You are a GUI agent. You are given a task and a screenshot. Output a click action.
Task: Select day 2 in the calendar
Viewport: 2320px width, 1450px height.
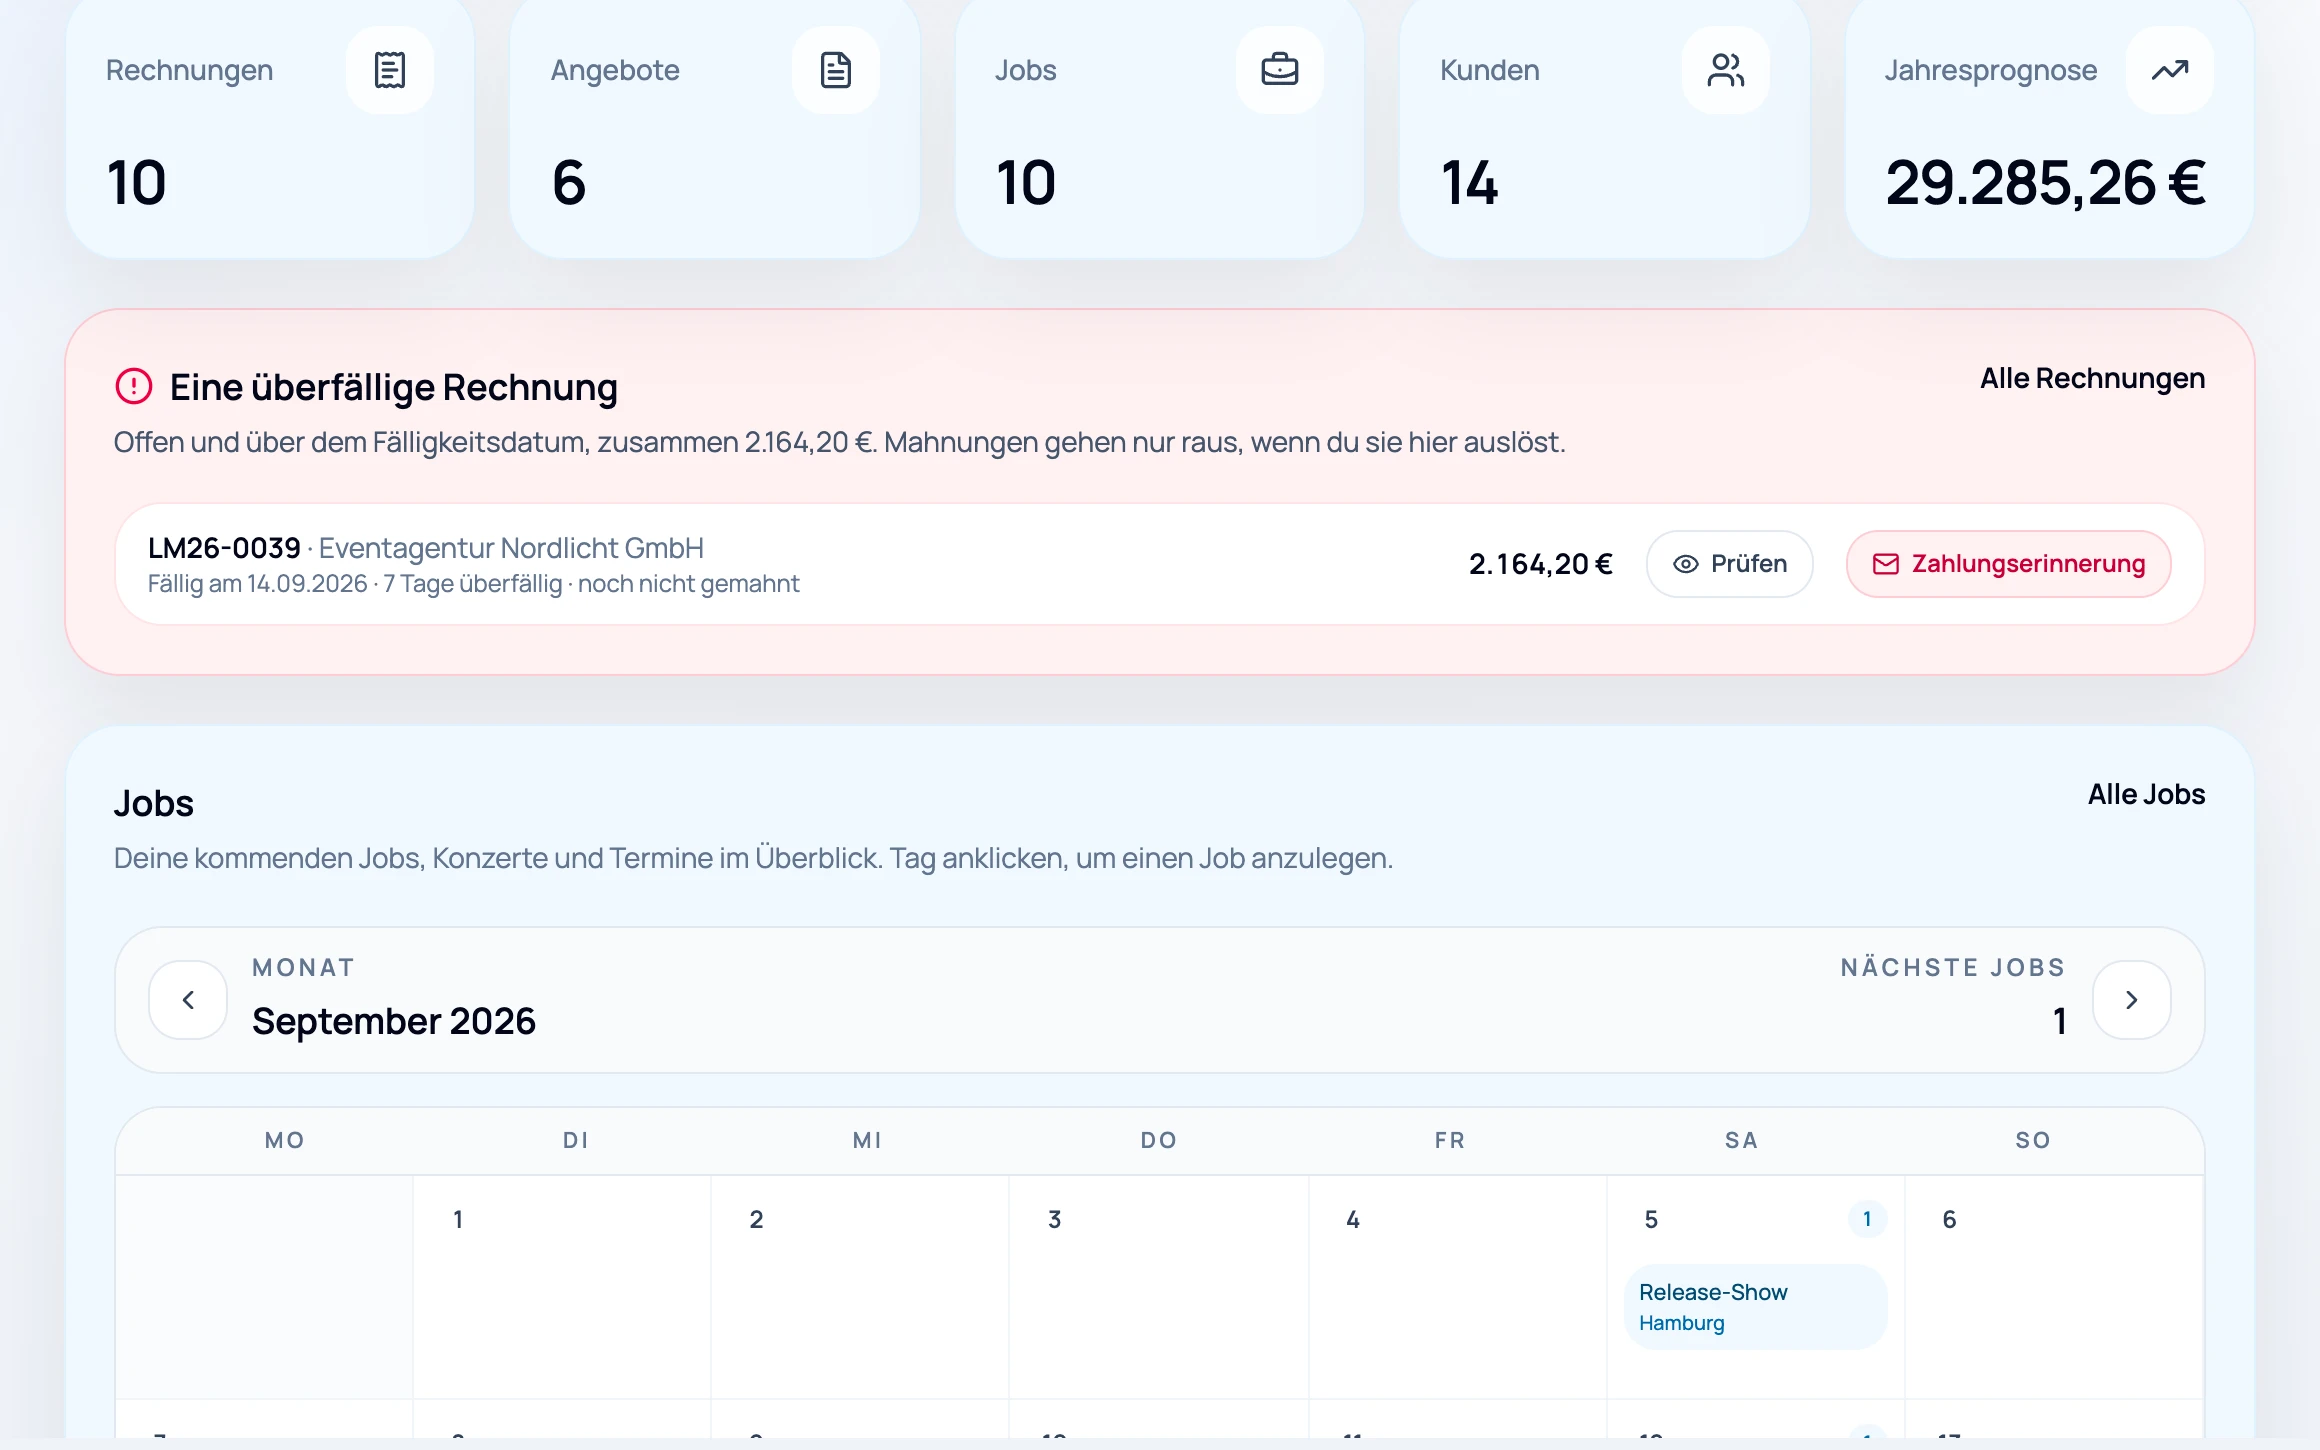[860, 1287]
